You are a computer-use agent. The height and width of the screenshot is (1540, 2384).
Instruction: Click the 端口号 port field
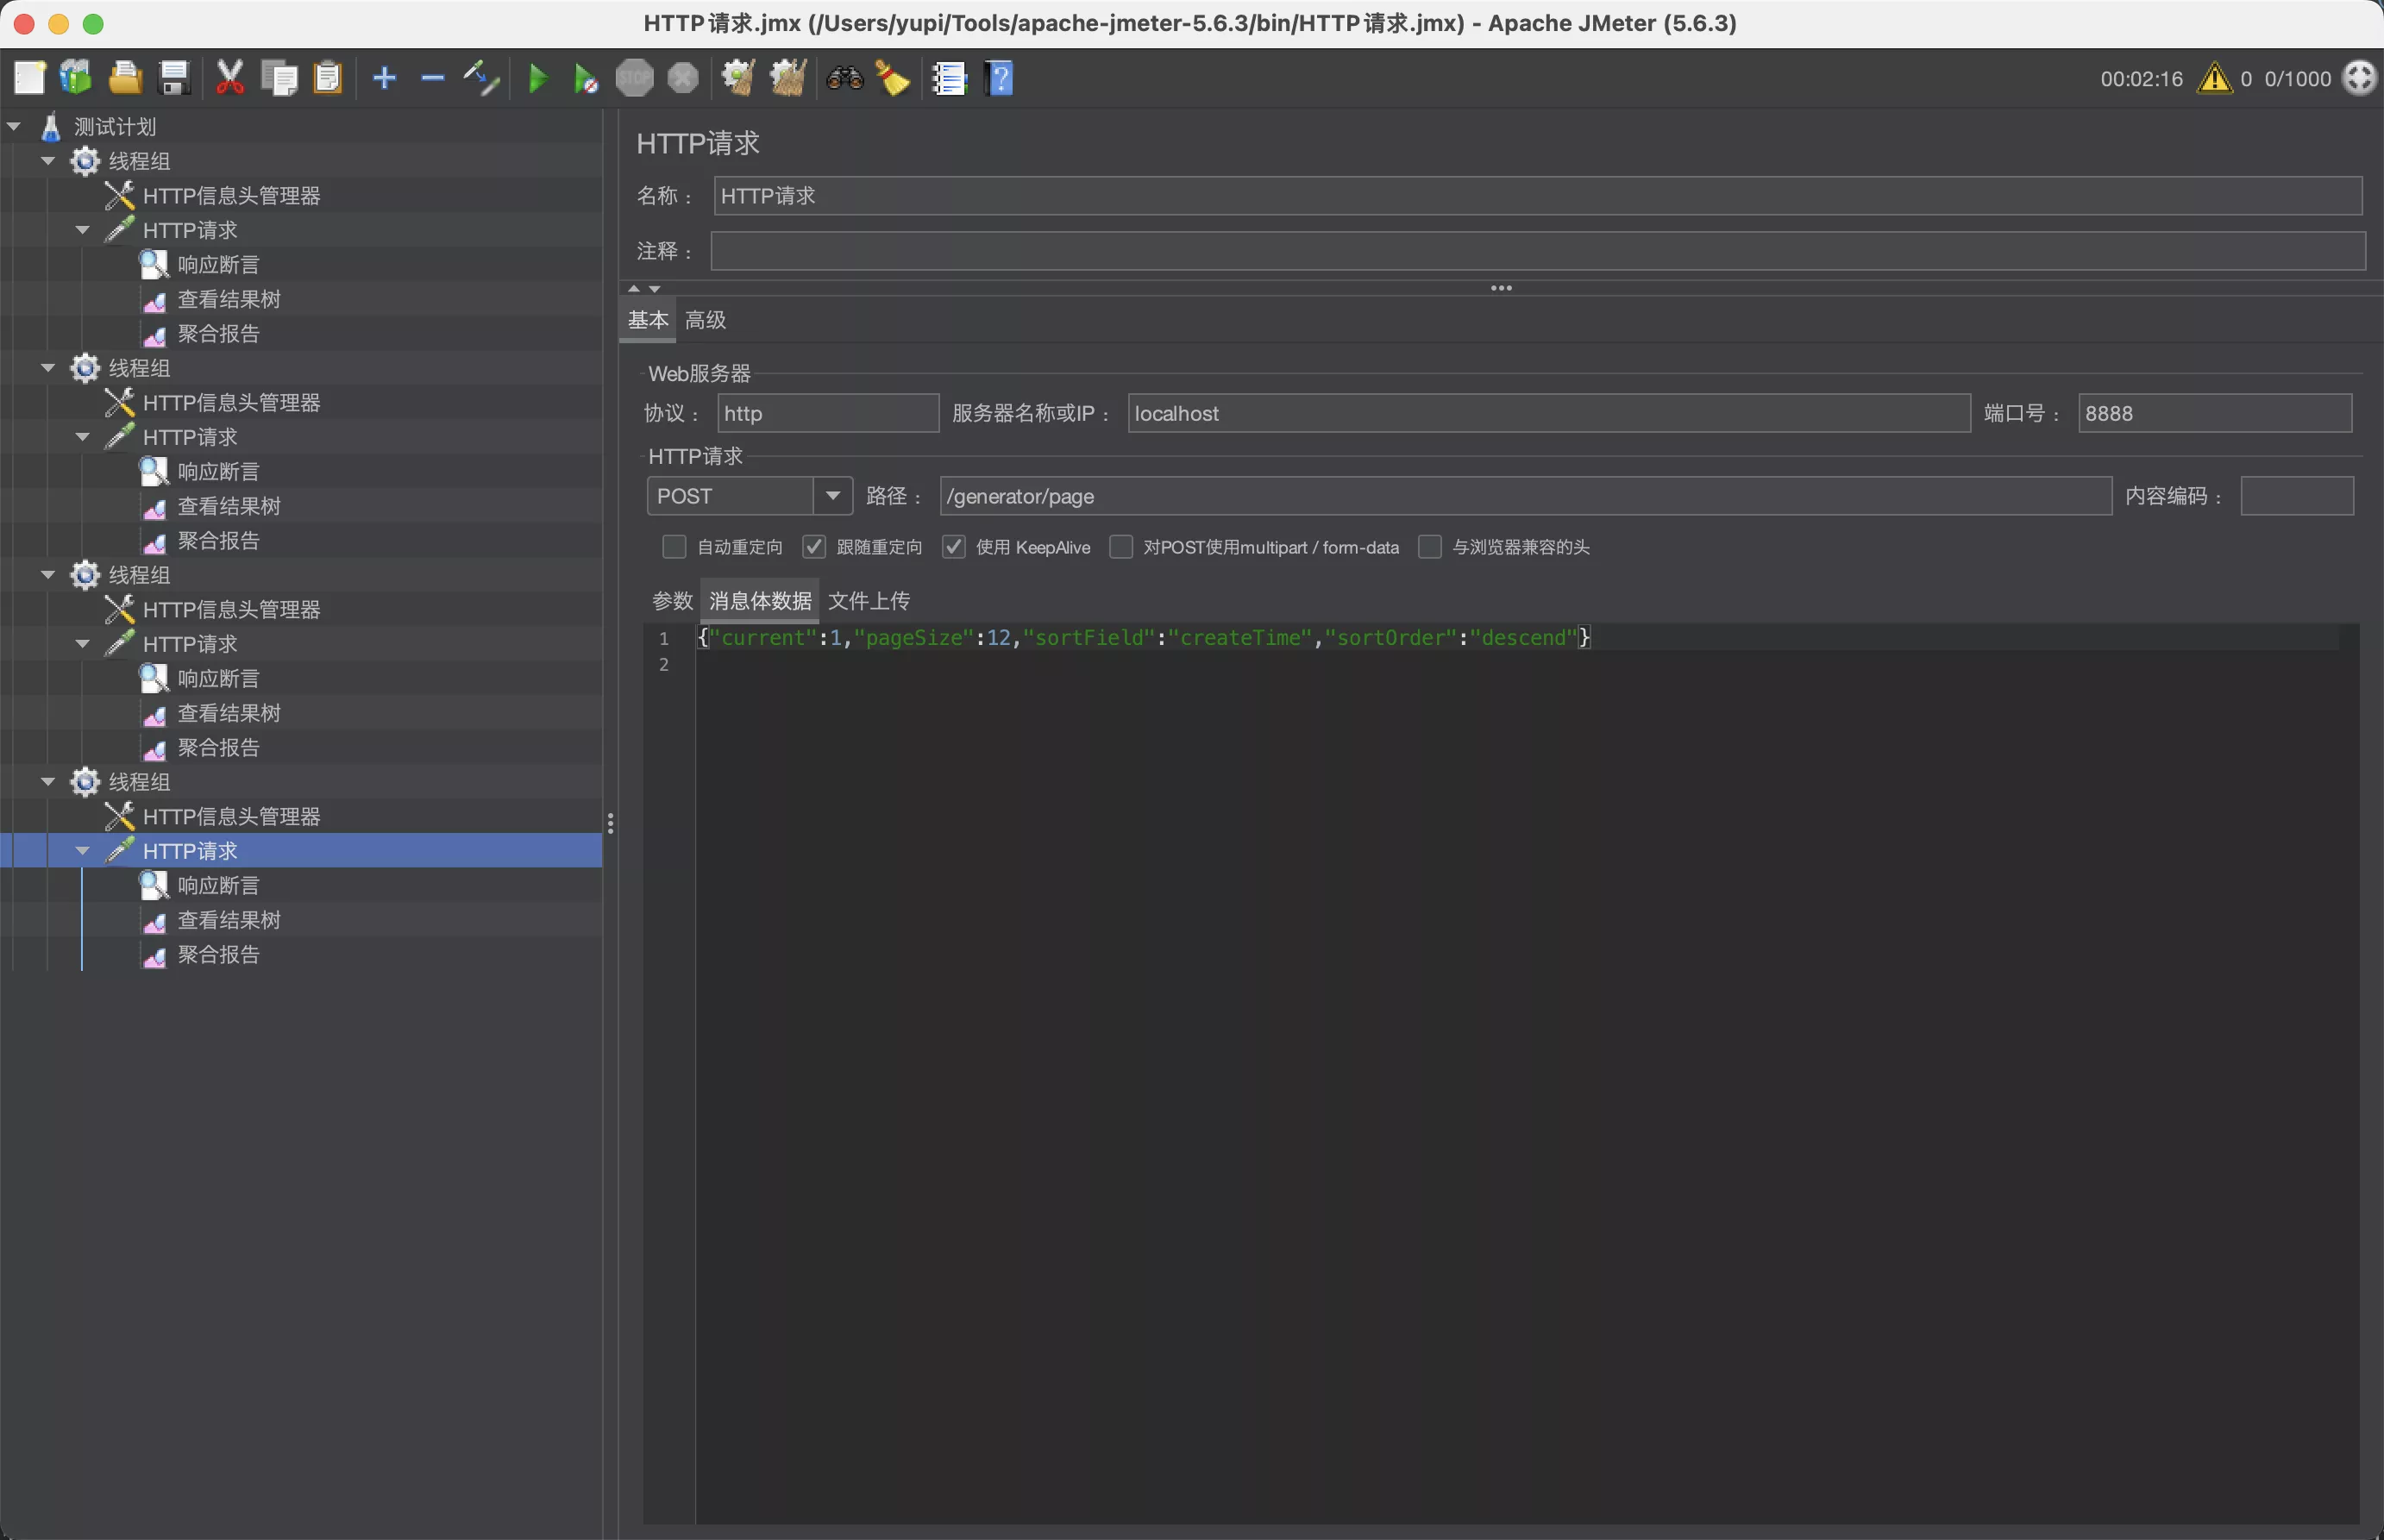[x=2215, y=413]
